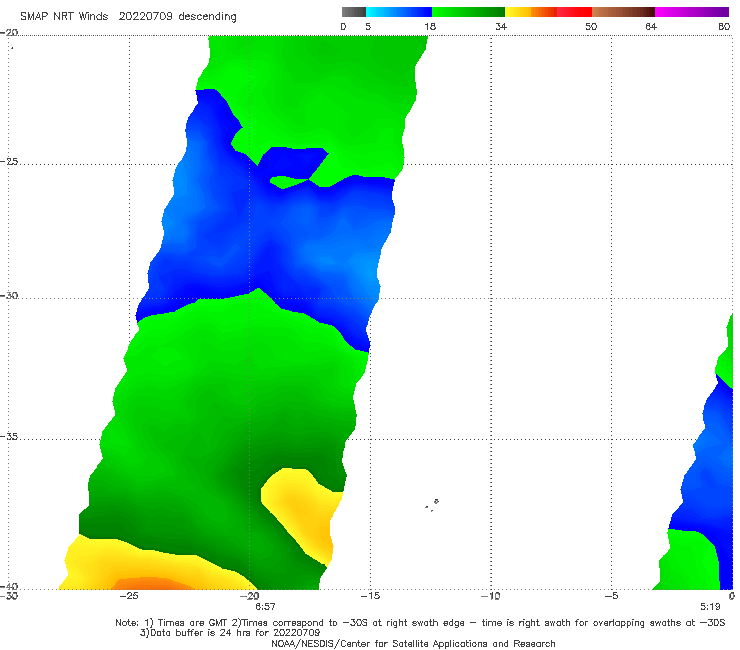Image resolution: width=740 pixels, height=650 pixels.
Task: Click the longitude label '-15' on the bottom axis
Action: pos(370,596)
